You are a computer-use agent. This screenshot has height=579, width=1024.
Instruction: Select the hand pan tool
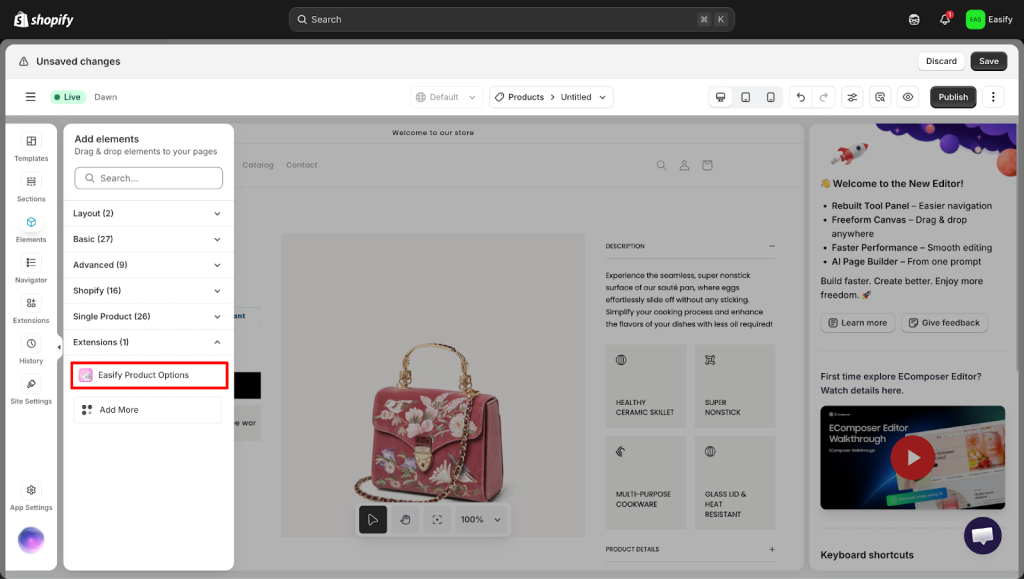coord(405,520)
